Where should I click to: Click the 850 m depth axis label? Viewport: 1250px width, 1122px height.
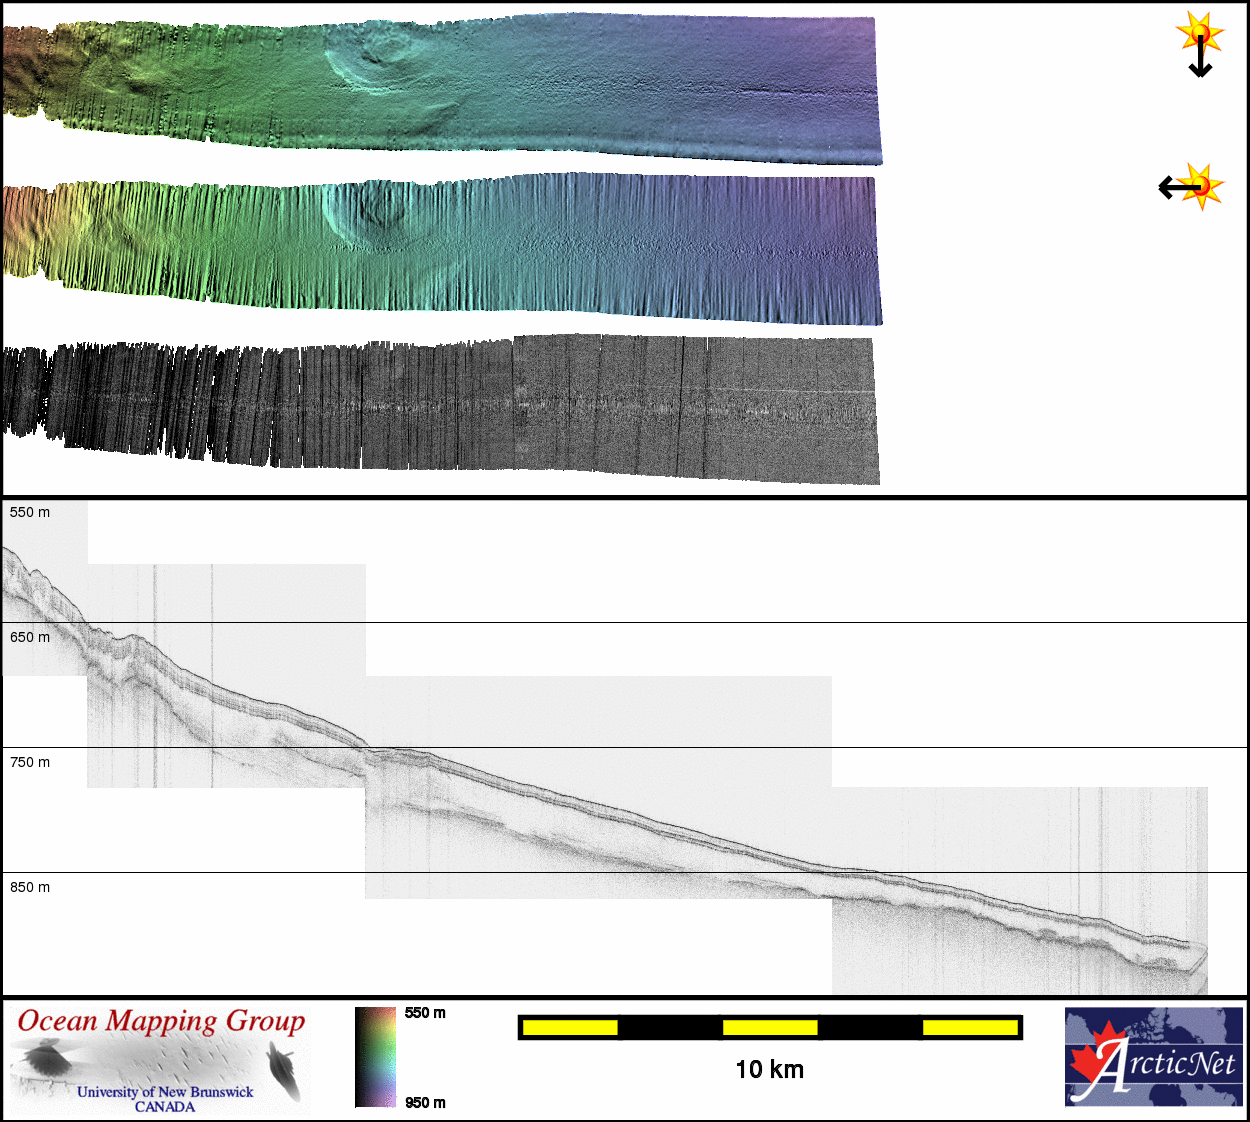coord(30,887)
